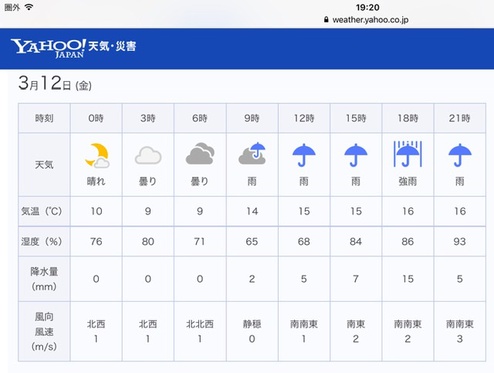Click the 風向 風速 (m/s) row label
This screenshot has width=494, height=373.
(44, 331)
